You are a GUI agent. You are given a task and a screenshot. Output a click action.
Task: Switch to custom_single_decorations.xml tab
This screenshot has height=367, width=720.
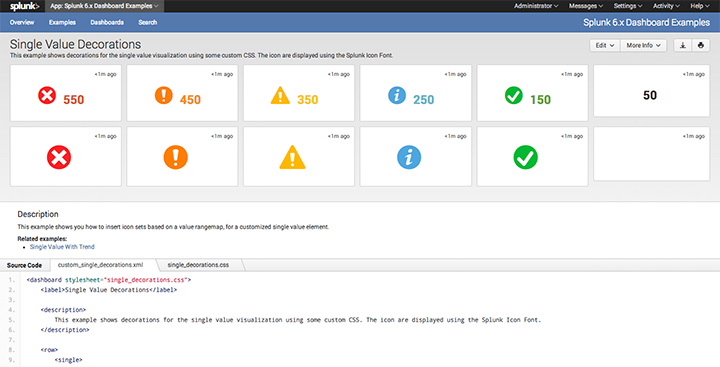[x=101, y=265]
